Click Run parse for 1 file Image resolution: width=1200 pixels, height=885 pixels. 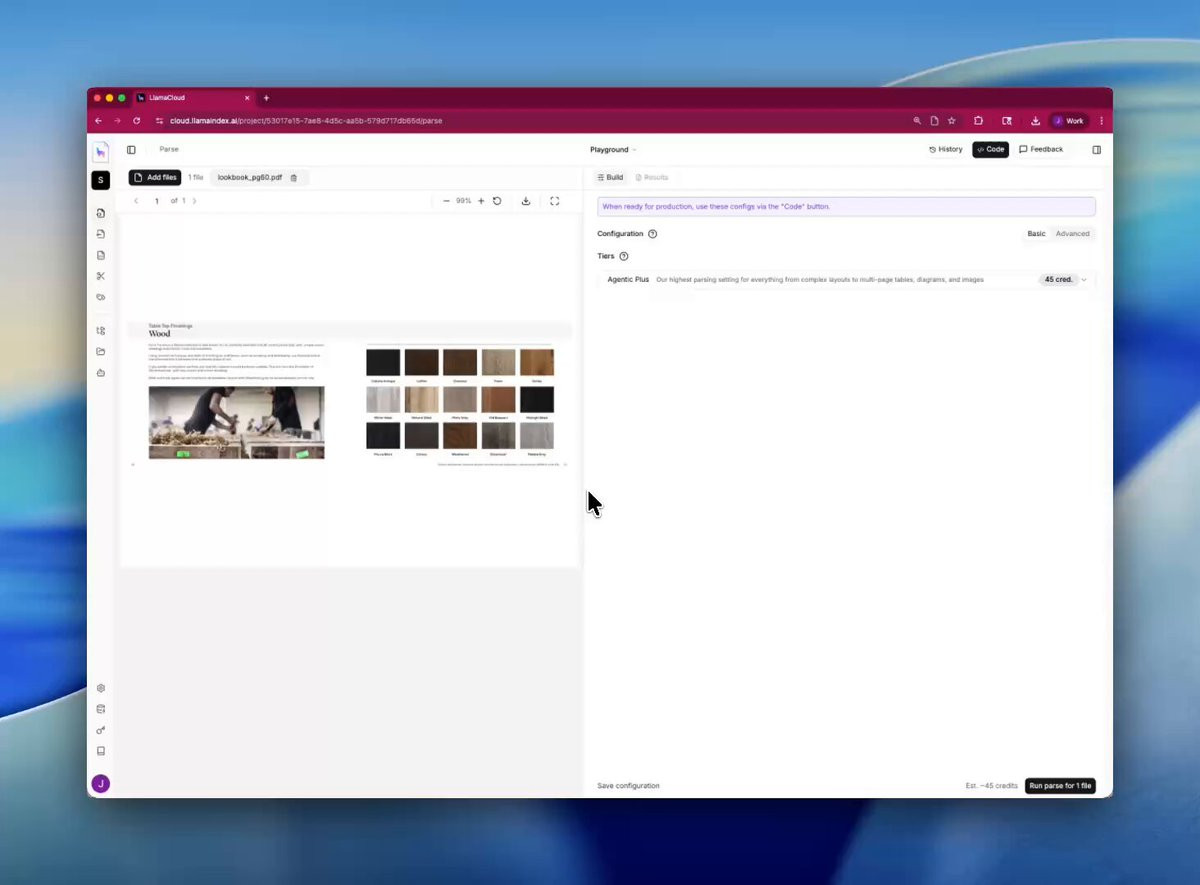tap(1060, 786)
